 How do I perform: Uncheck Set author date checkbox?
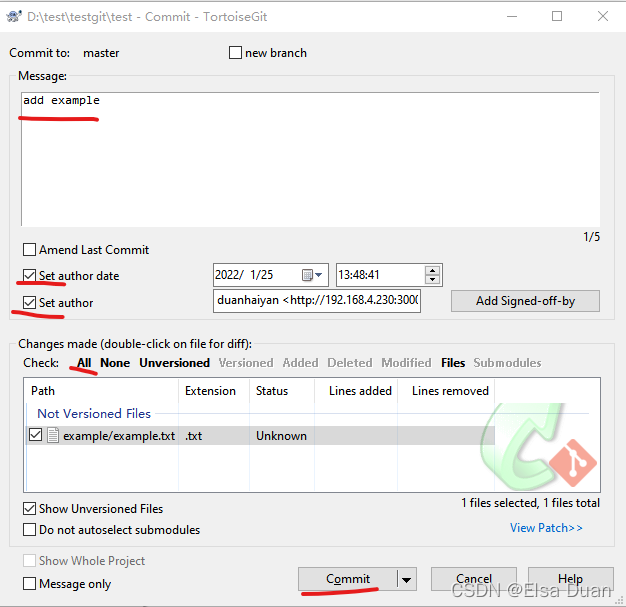tap(30, 276)
